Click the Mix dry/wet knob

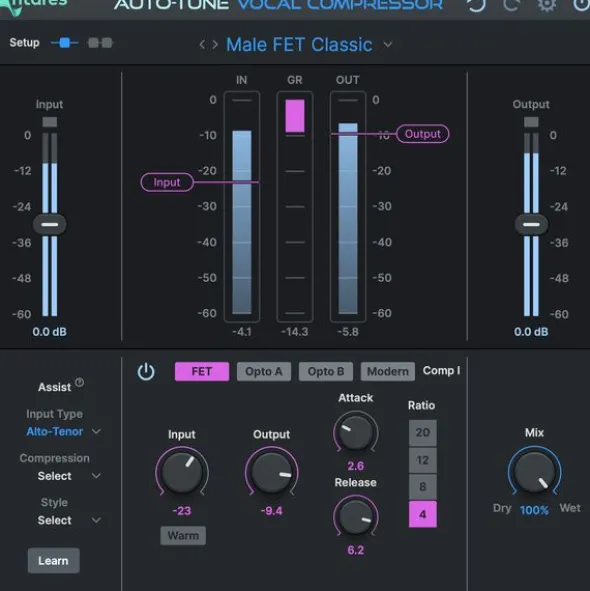(x=534, y=471)
